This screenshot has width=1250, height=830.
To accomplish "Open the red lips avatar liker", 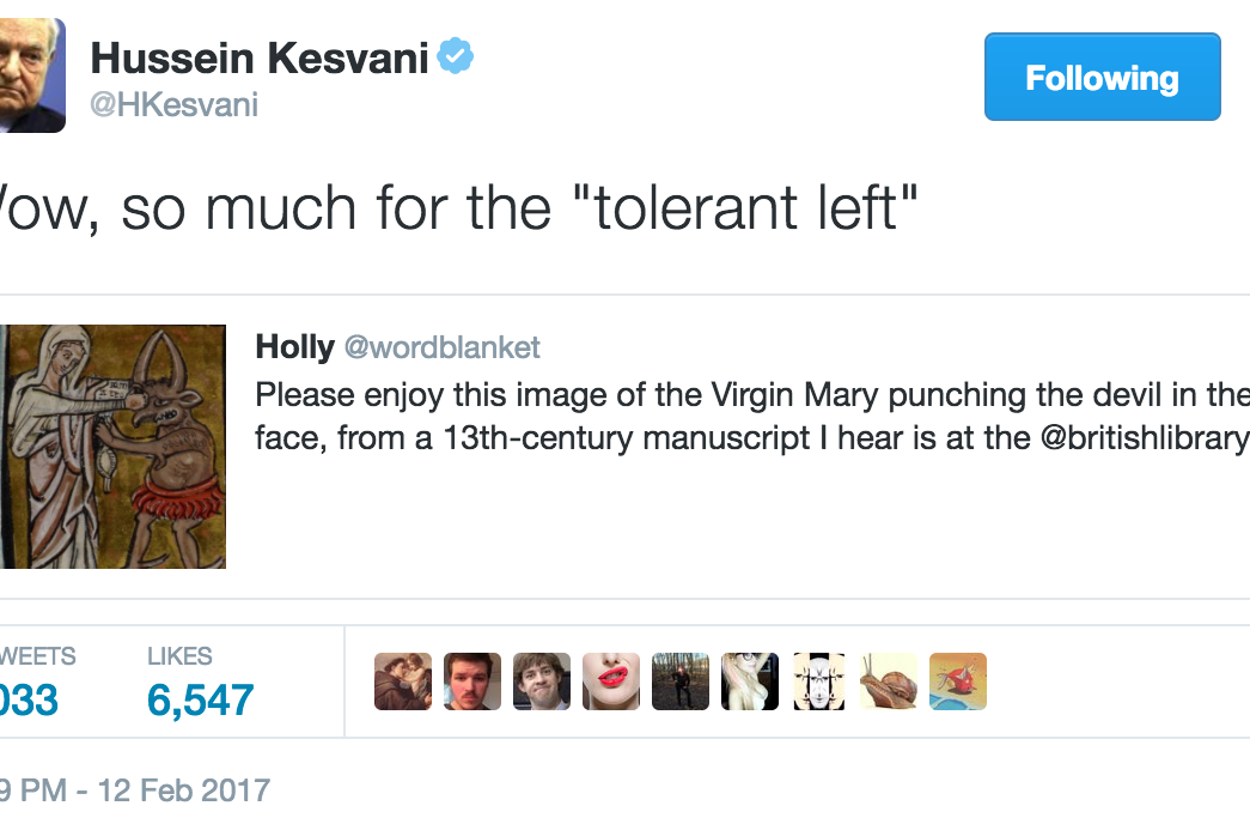I will click(x=611, y=682).
